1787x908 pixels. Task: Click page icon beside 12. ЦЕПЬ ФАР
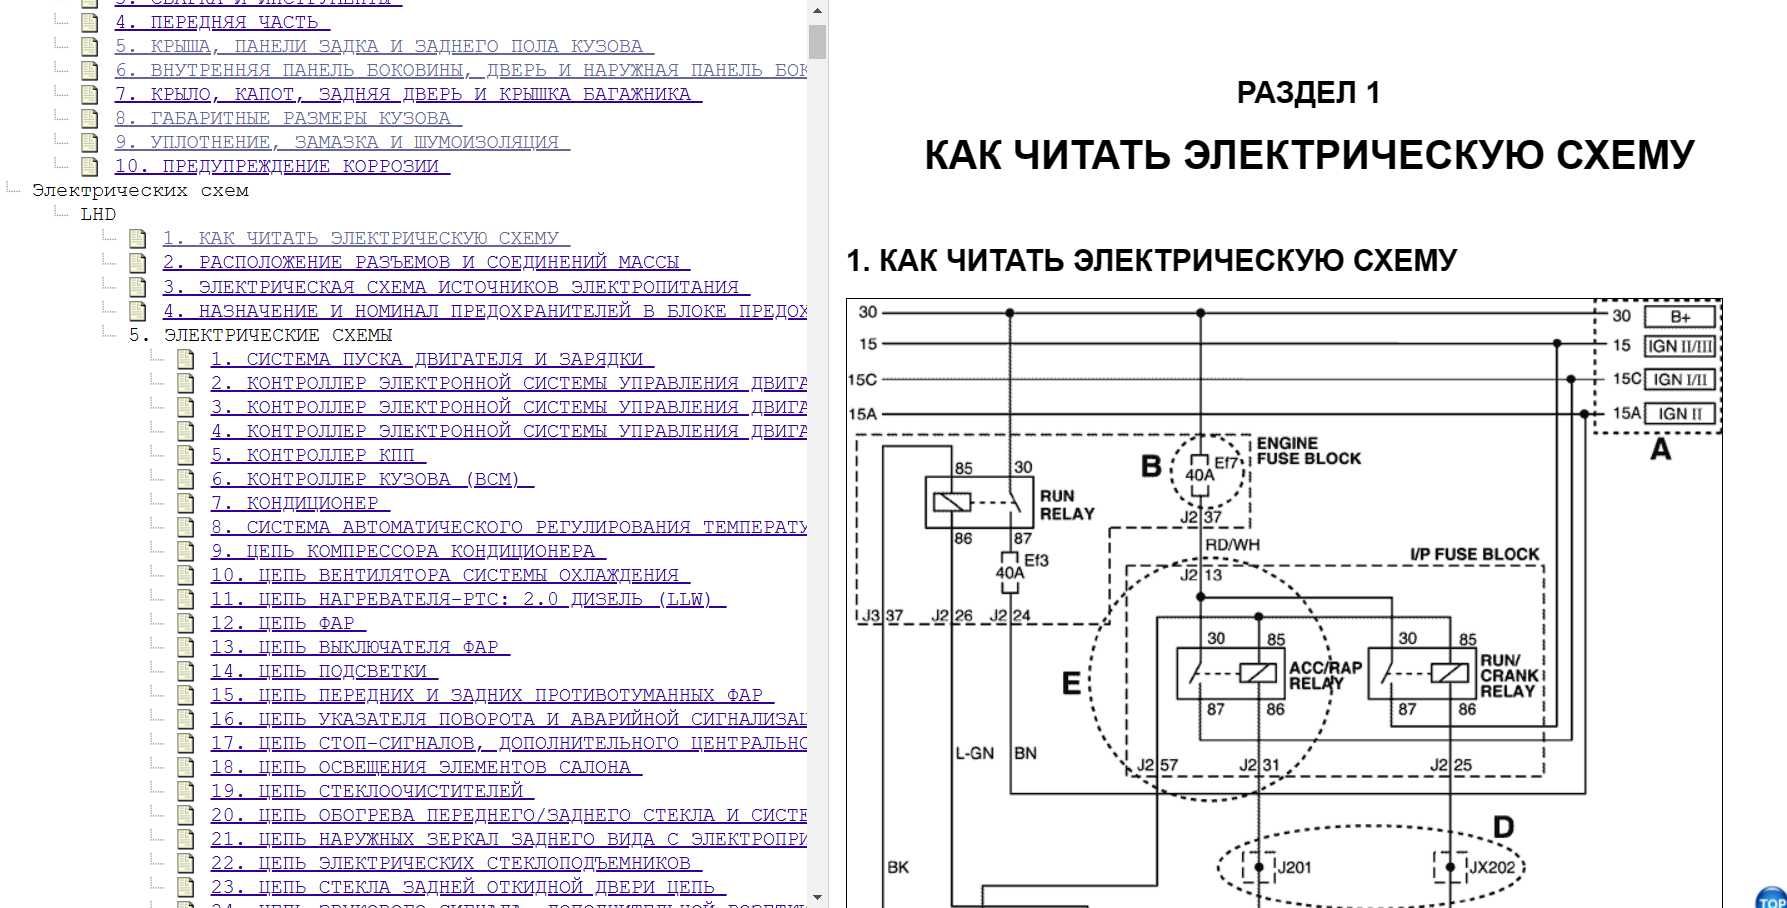click(186, 623)
